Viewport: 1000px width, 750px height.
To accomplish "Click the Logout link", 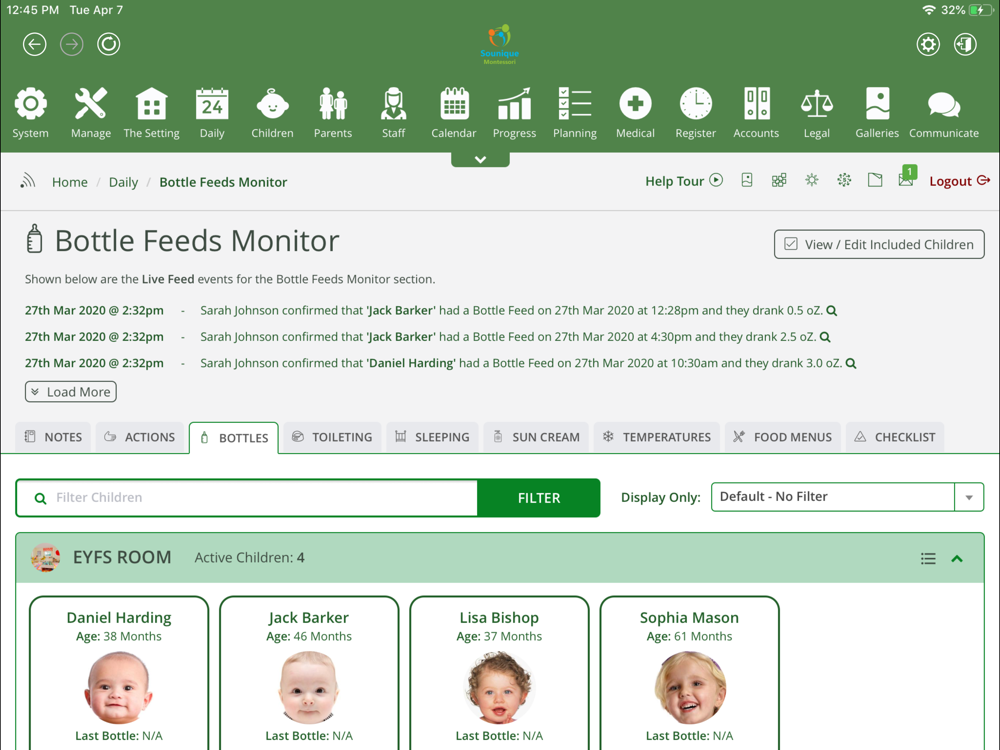I will coord(959,181).
